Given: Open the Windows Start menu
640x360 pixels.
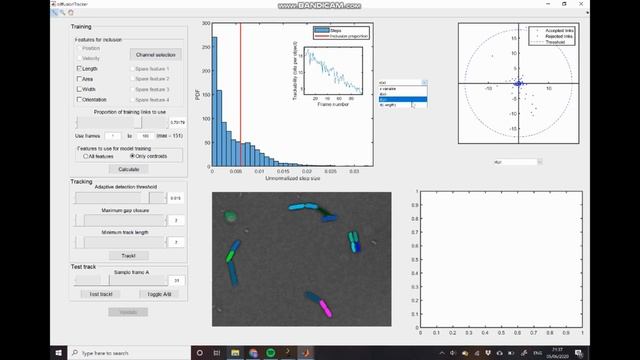Looking at the screenshot, I should (58, 353).
